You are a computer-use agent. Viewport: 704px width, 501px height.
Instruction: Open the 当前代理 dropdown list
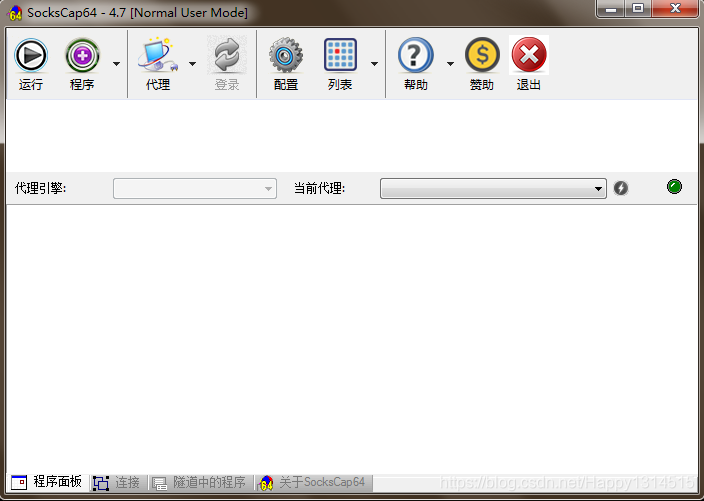tap(493, 189)
